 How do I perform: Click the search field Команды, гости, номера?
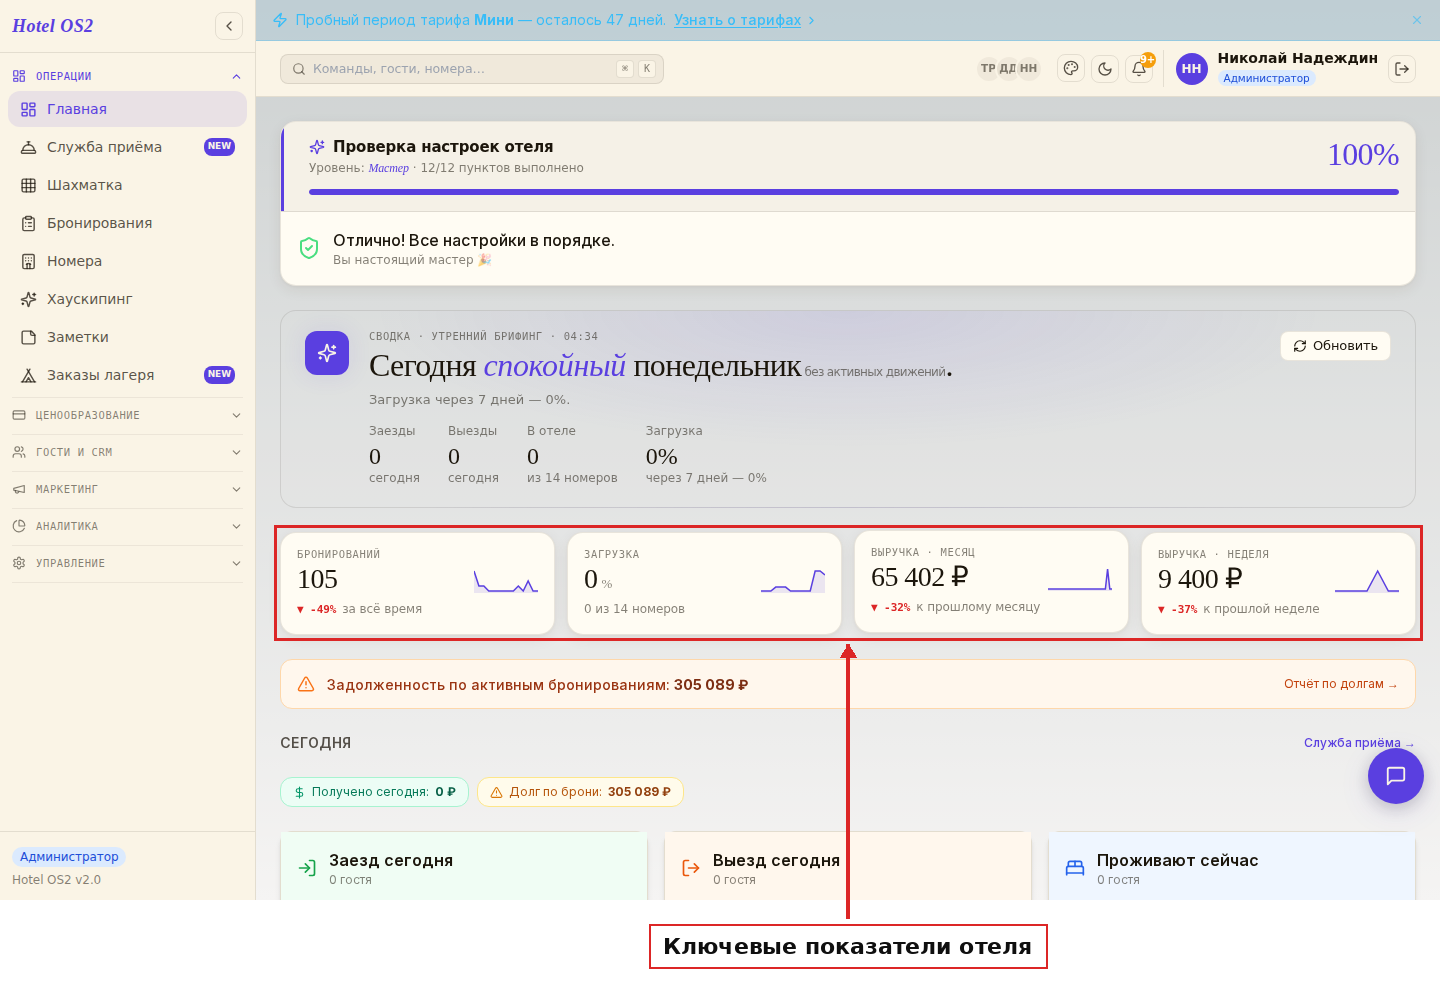point(472,69)
